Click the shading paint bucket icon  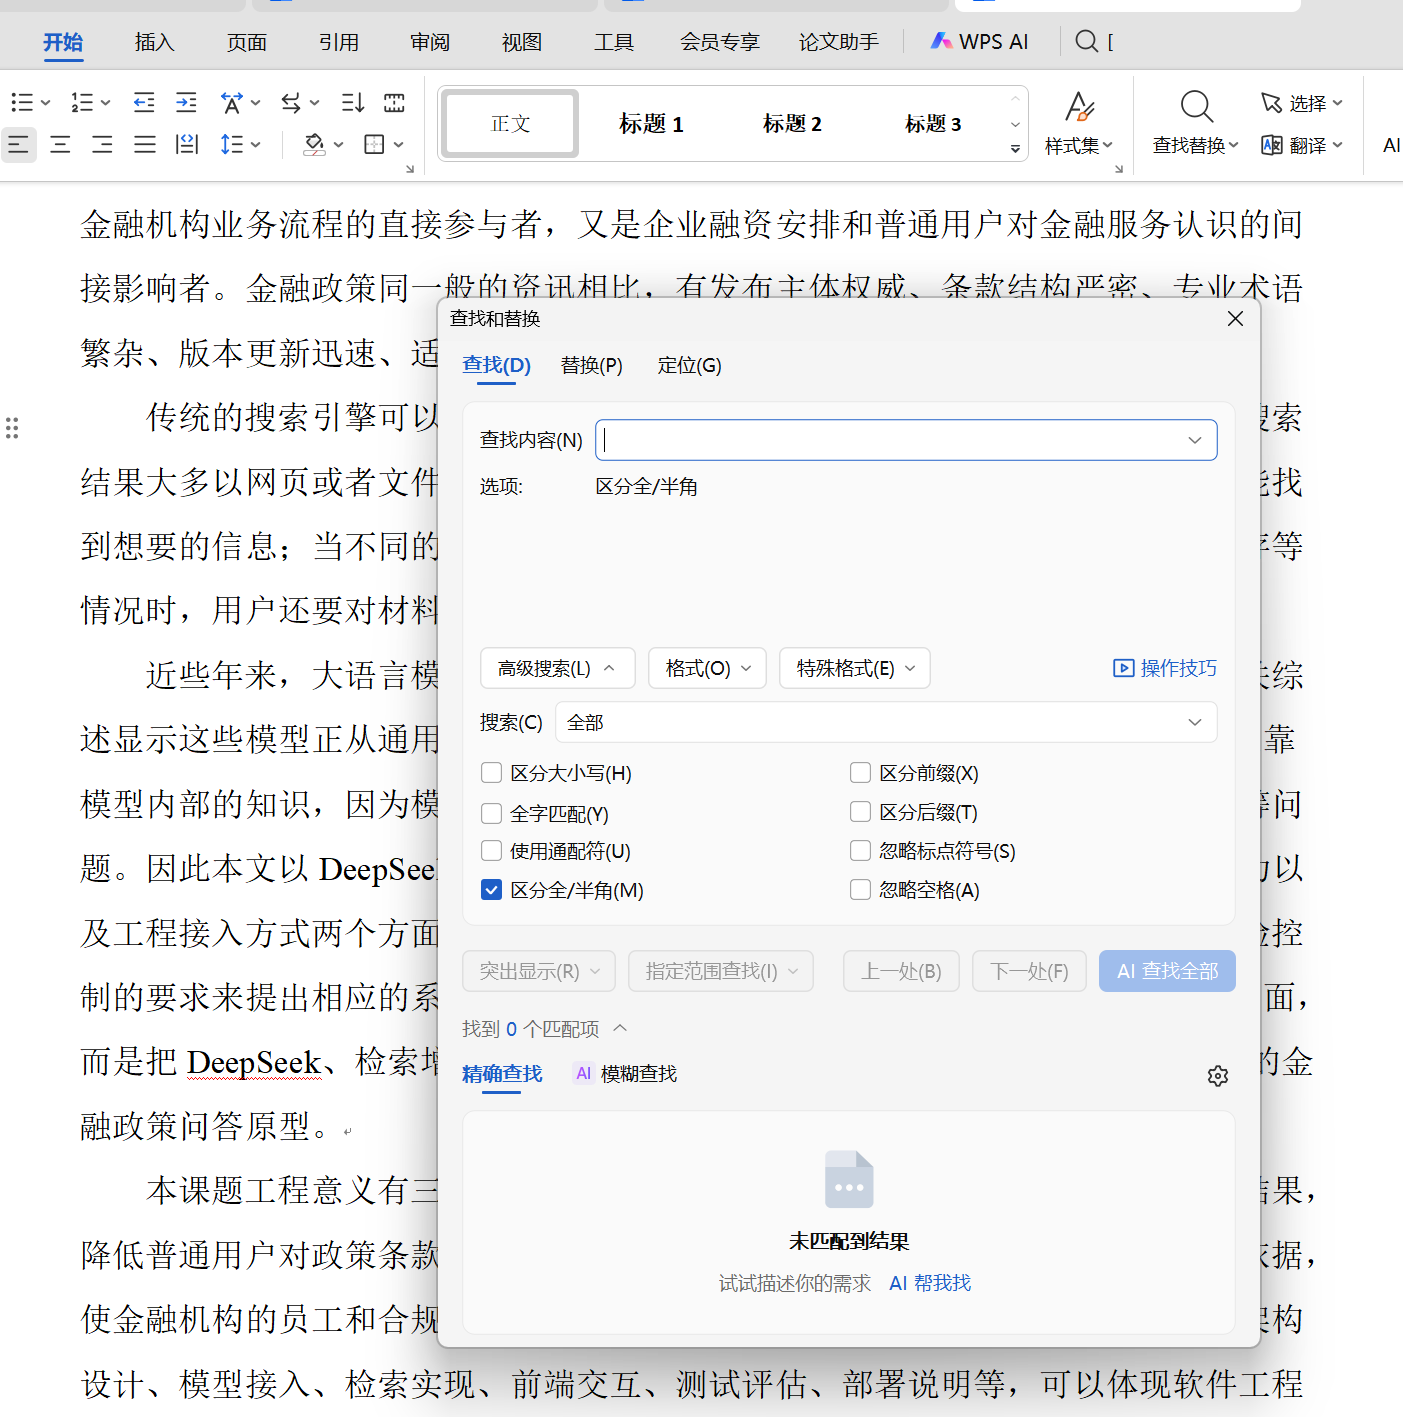click(x=314, y=145)
